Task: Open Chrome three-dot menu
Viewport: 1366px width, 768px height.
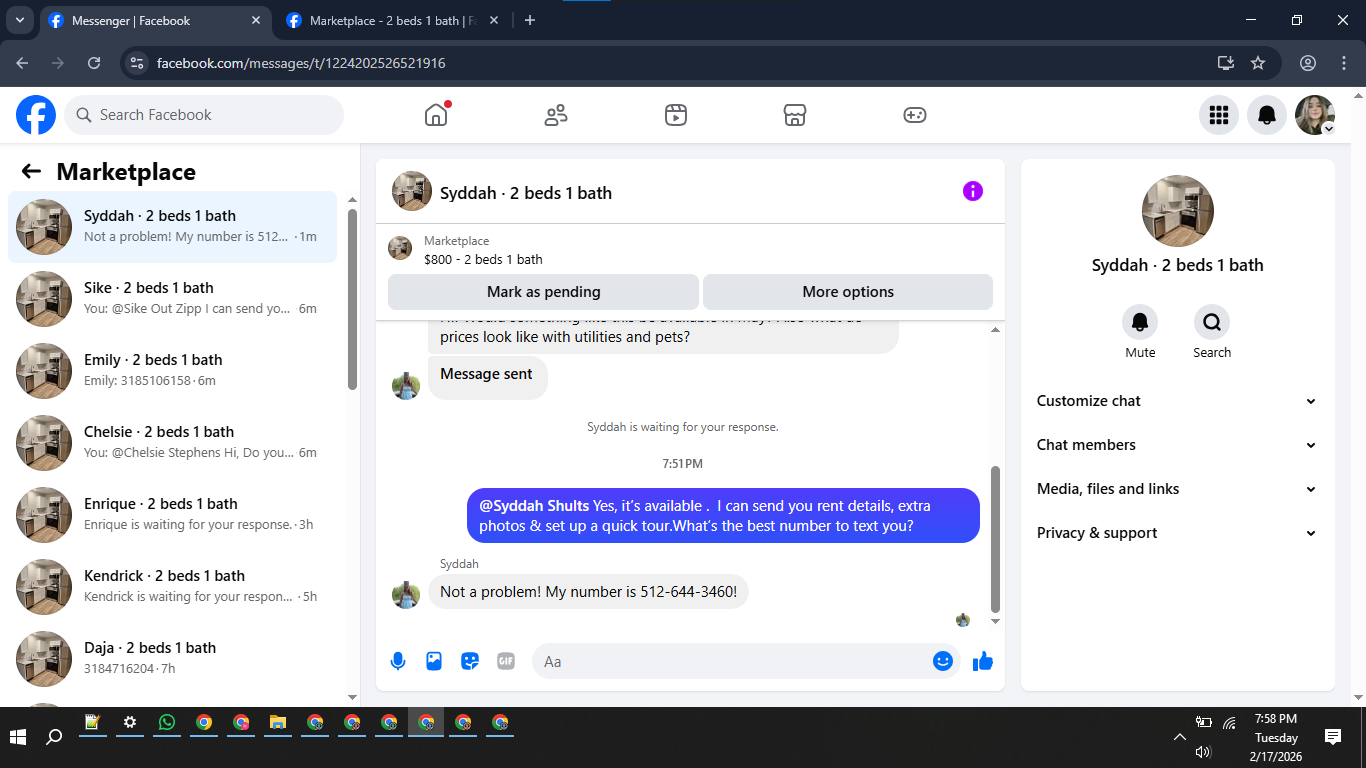Action: pos(1344,63)
